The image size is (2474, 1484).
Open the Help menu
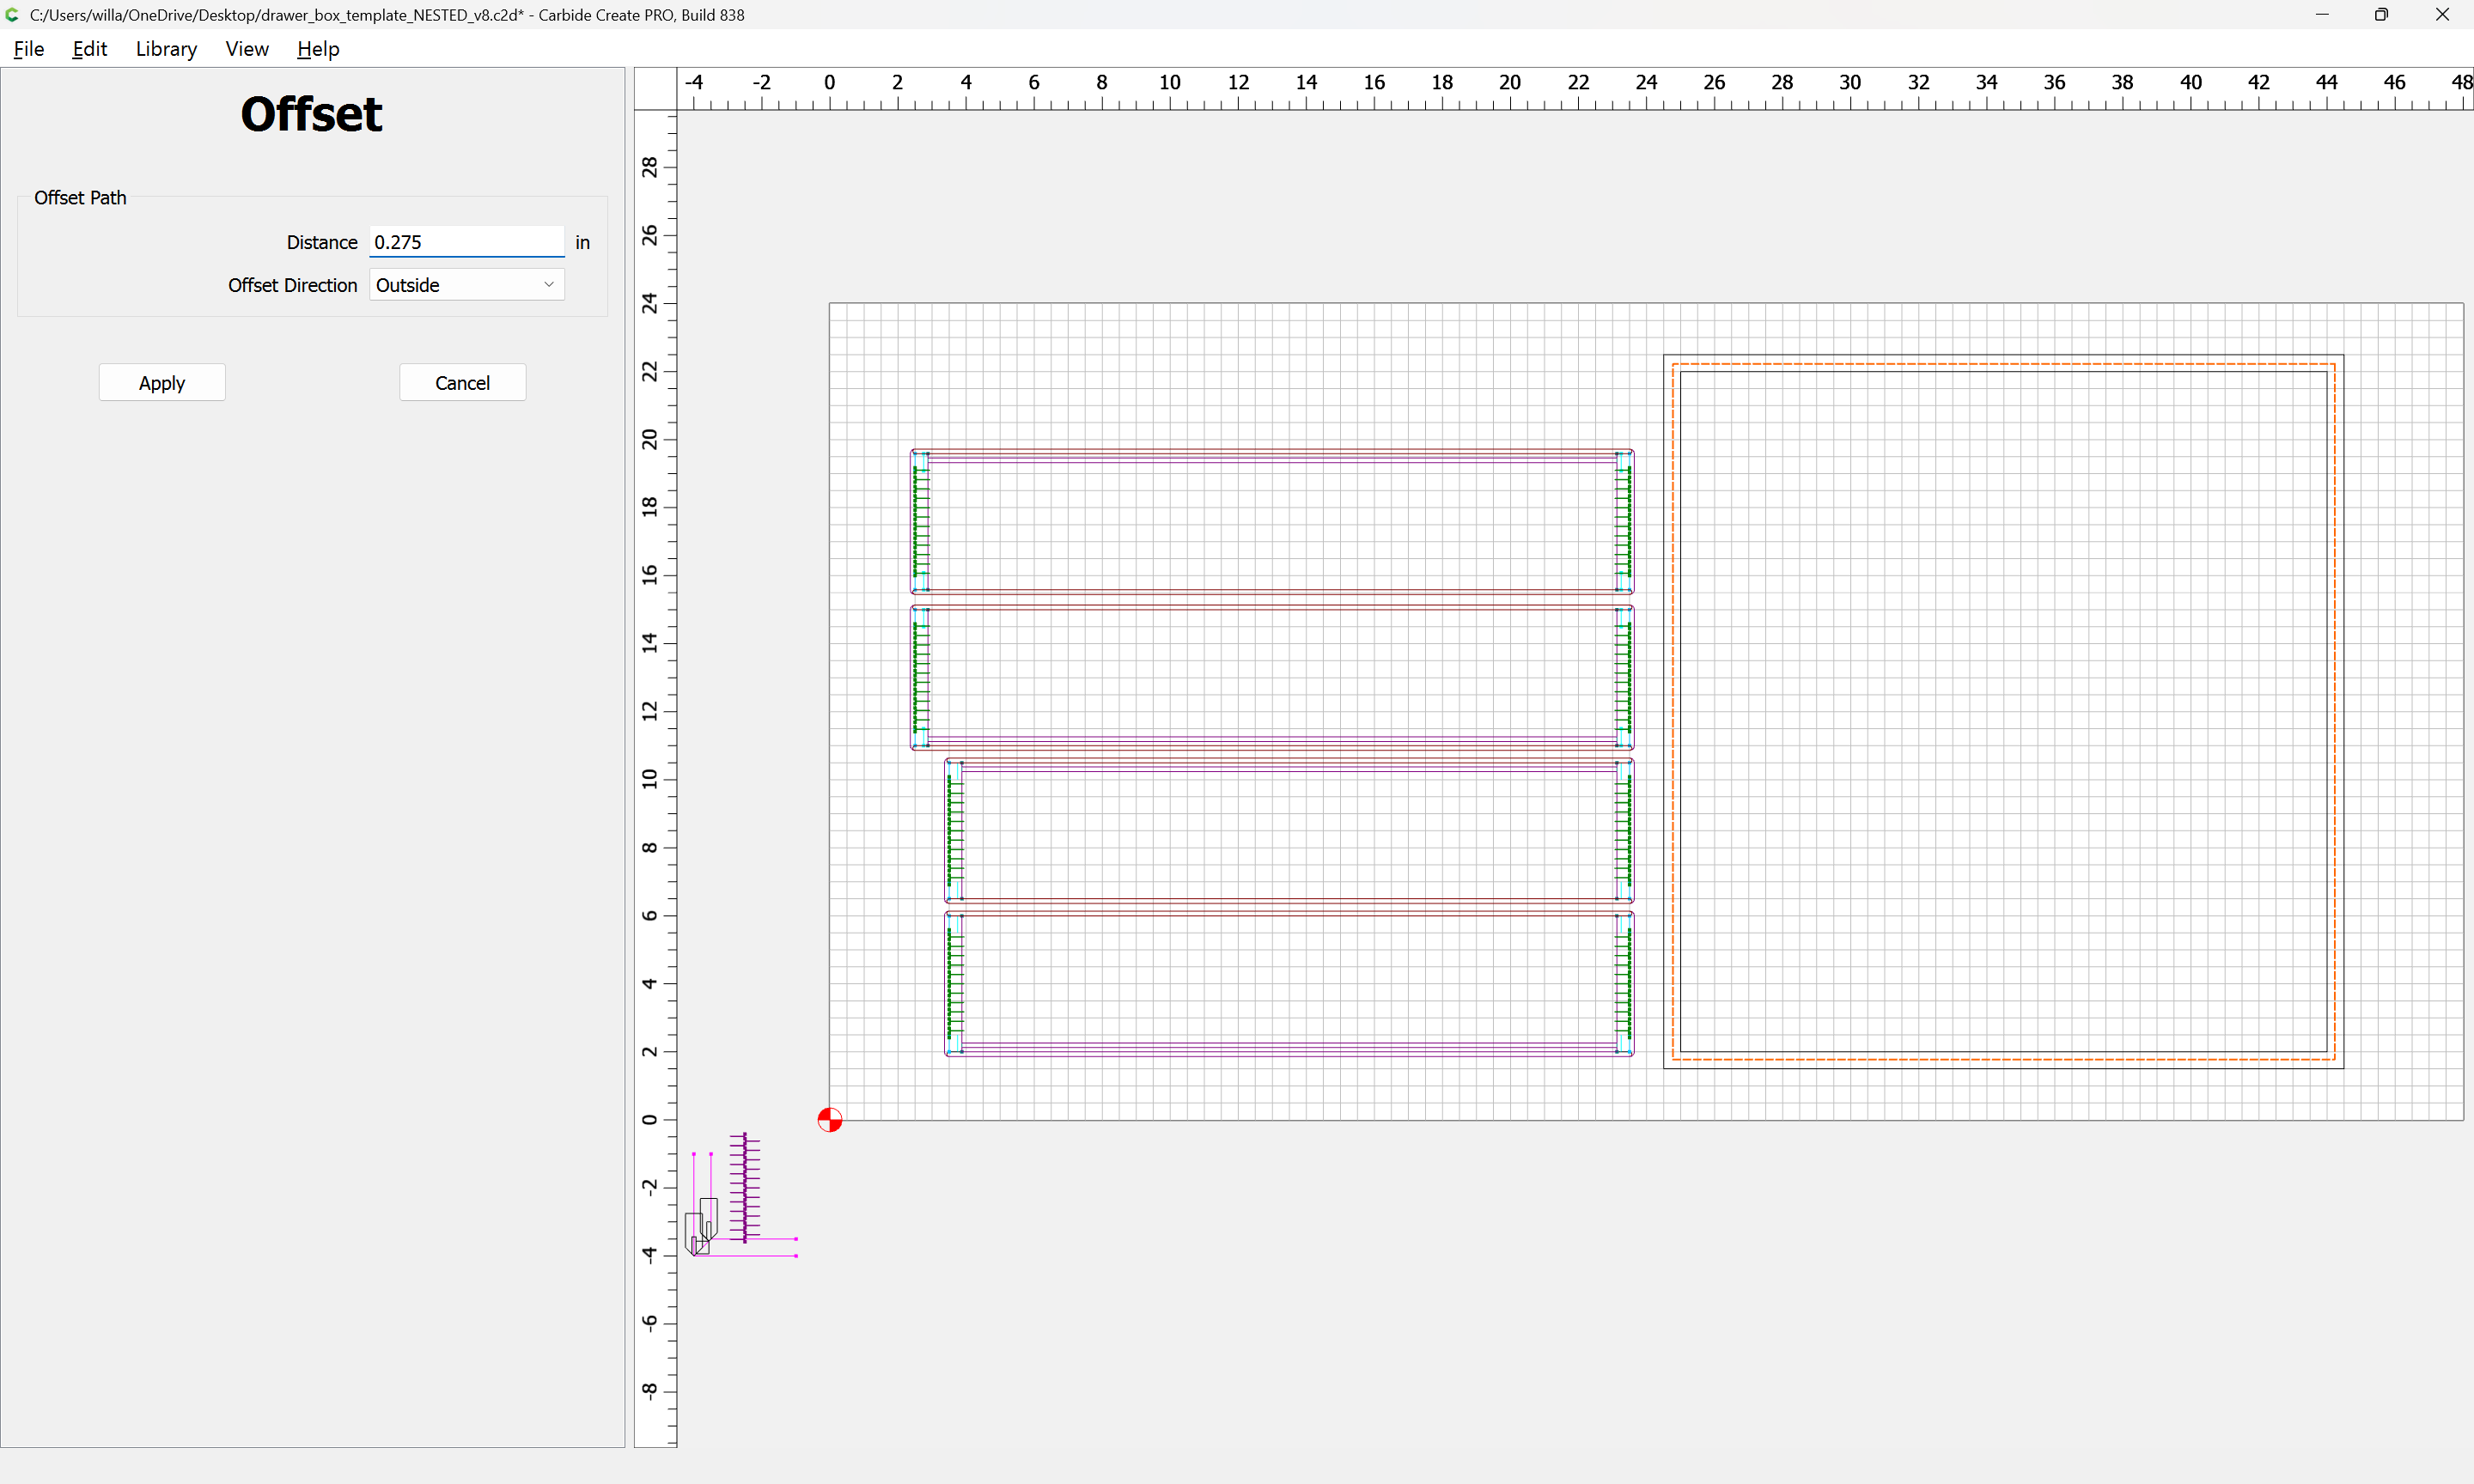[317, 49]
